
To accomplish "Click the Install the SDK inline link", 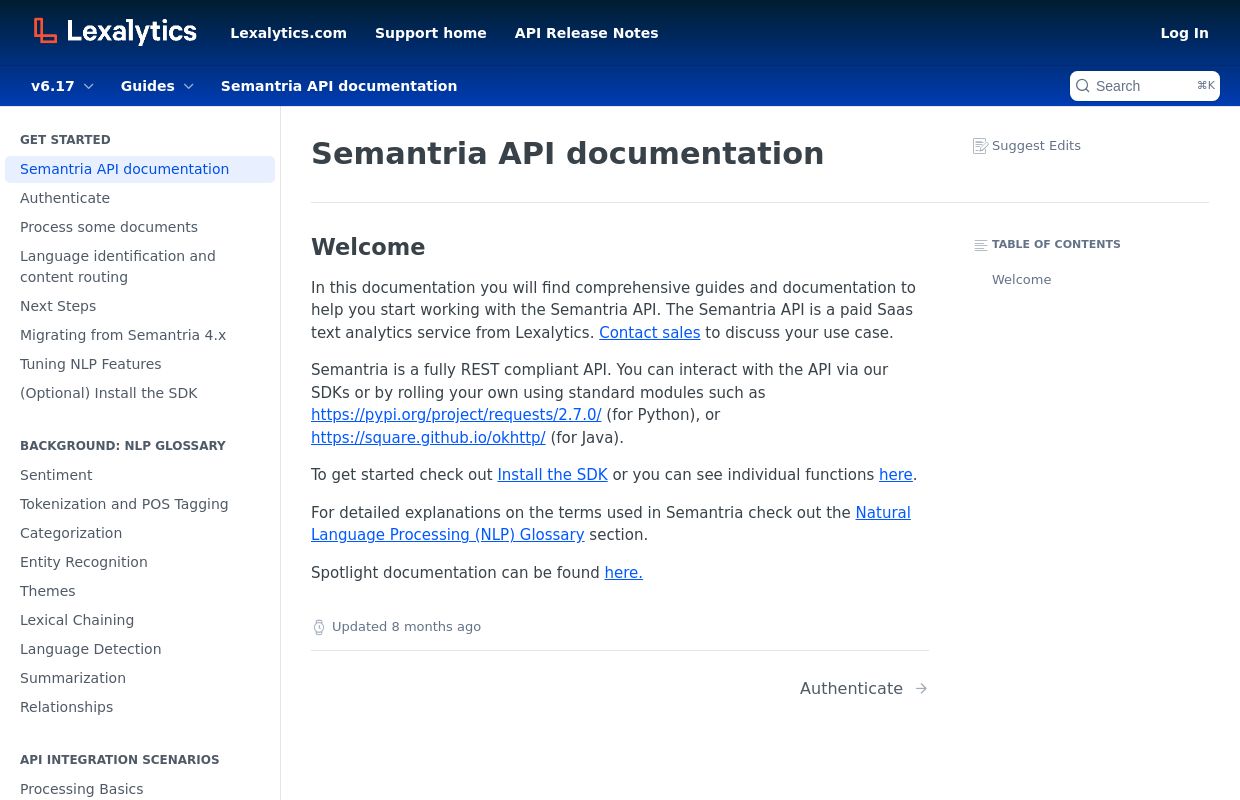I will click(x=552, y=475).
